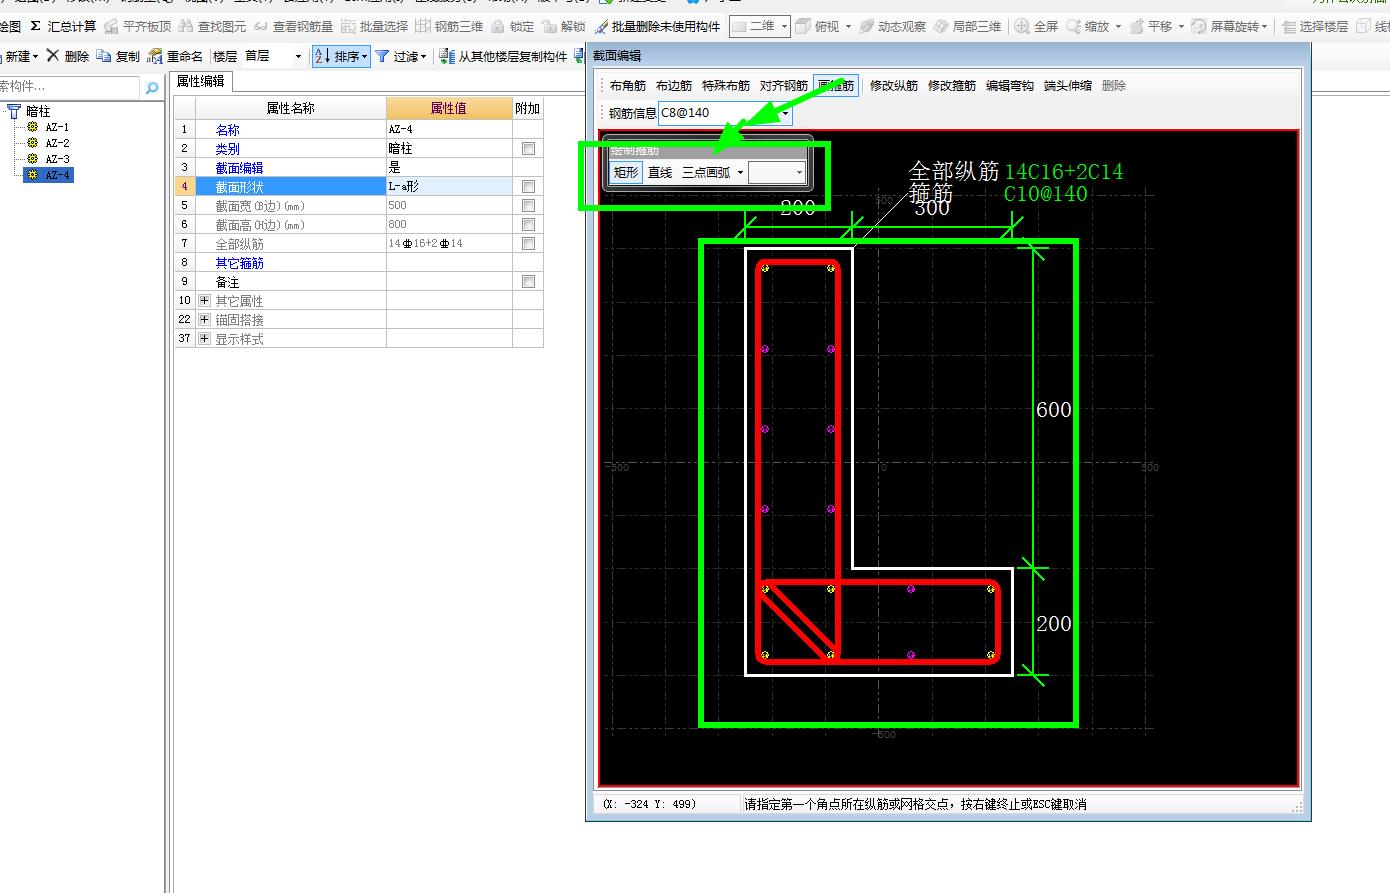Click 修改纵筋 in section editor
Viewport: 1390px width, 893px height.
pos(894,86)
